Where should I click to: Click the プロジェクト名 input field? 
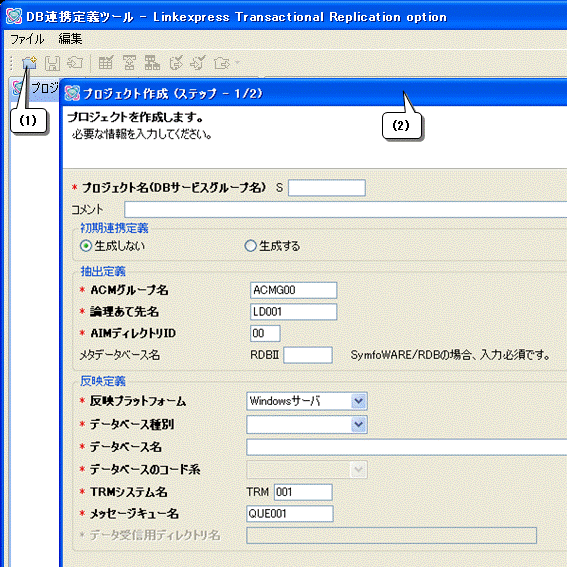(327, 188)
